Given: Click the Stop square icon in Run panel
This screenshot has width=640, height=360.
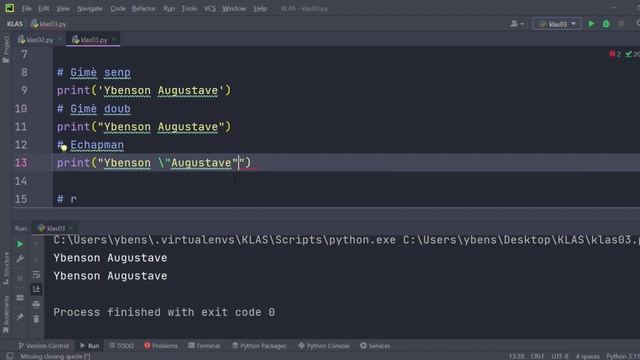Looking at the screenshot, I should coord(20,279).
